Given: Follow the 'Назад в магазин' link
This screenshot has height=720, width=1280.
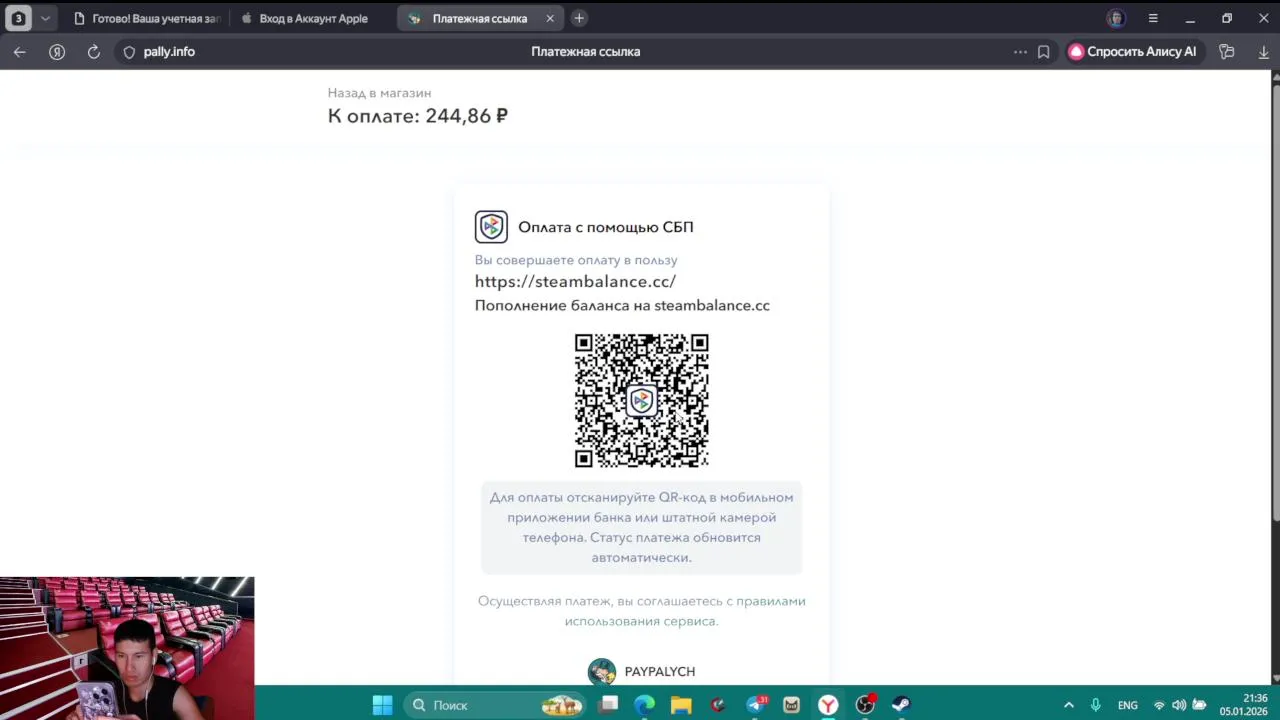Looking at the screenshot, I should pos(379,93).
